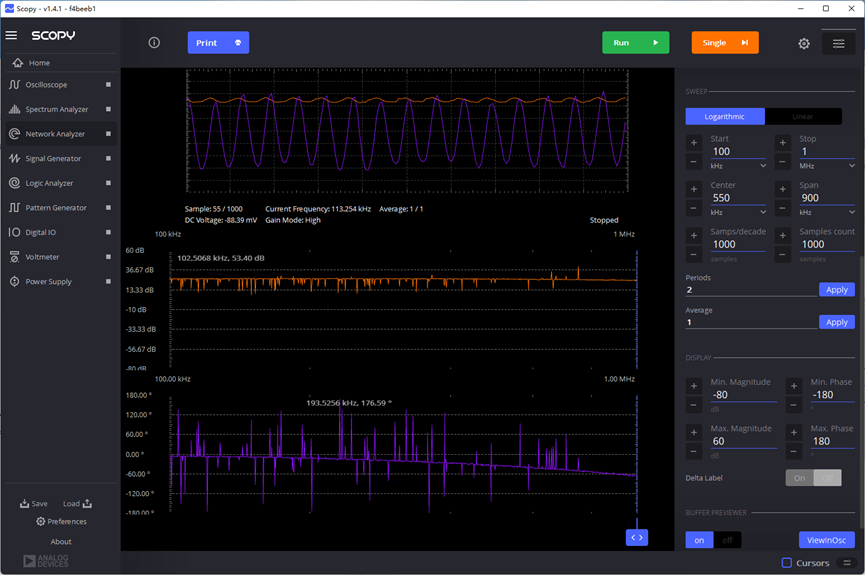Click the Voltmeter instrument icon
Image resolution: width=865 pixels, height=575 pixels.
pyautogui.click(x=14, y=257)
